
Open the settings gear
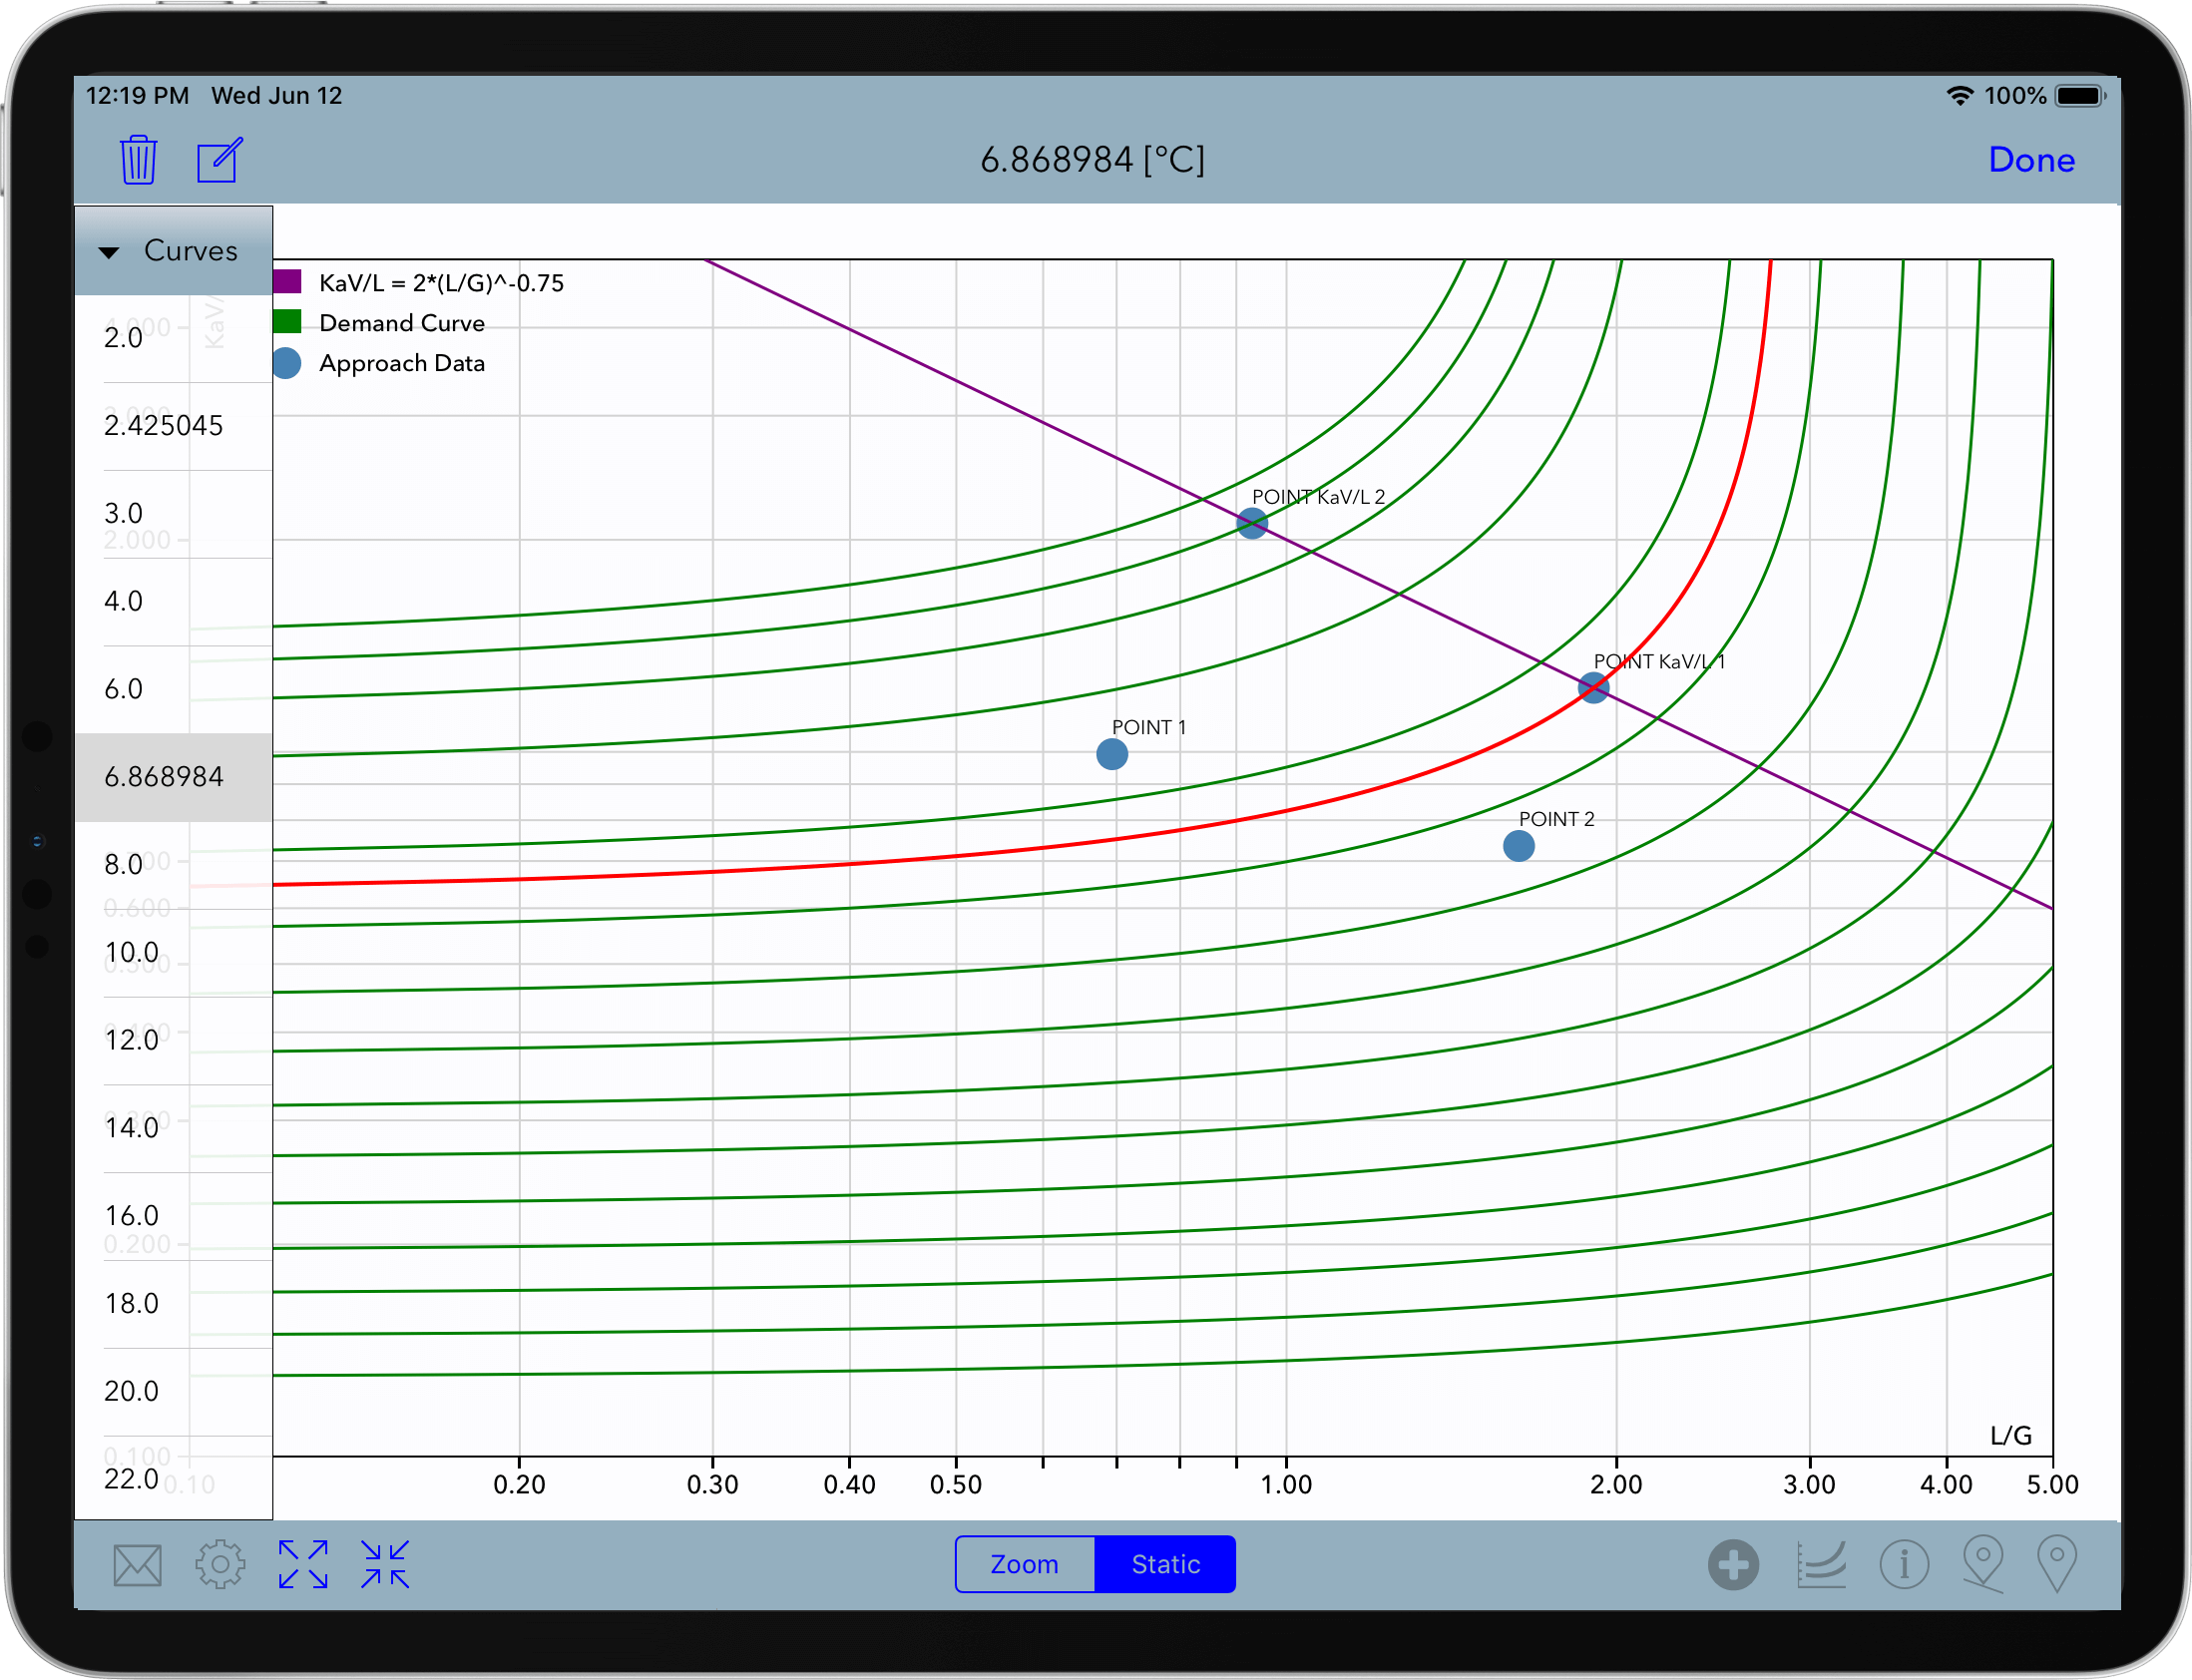point(220,1564)
